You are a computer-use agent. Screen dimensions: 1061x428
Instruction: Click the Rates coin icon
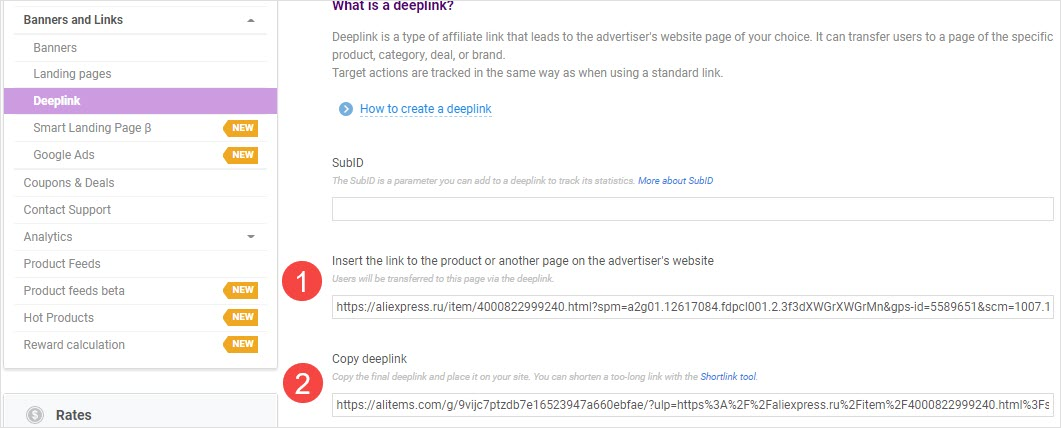pos(36,415)
